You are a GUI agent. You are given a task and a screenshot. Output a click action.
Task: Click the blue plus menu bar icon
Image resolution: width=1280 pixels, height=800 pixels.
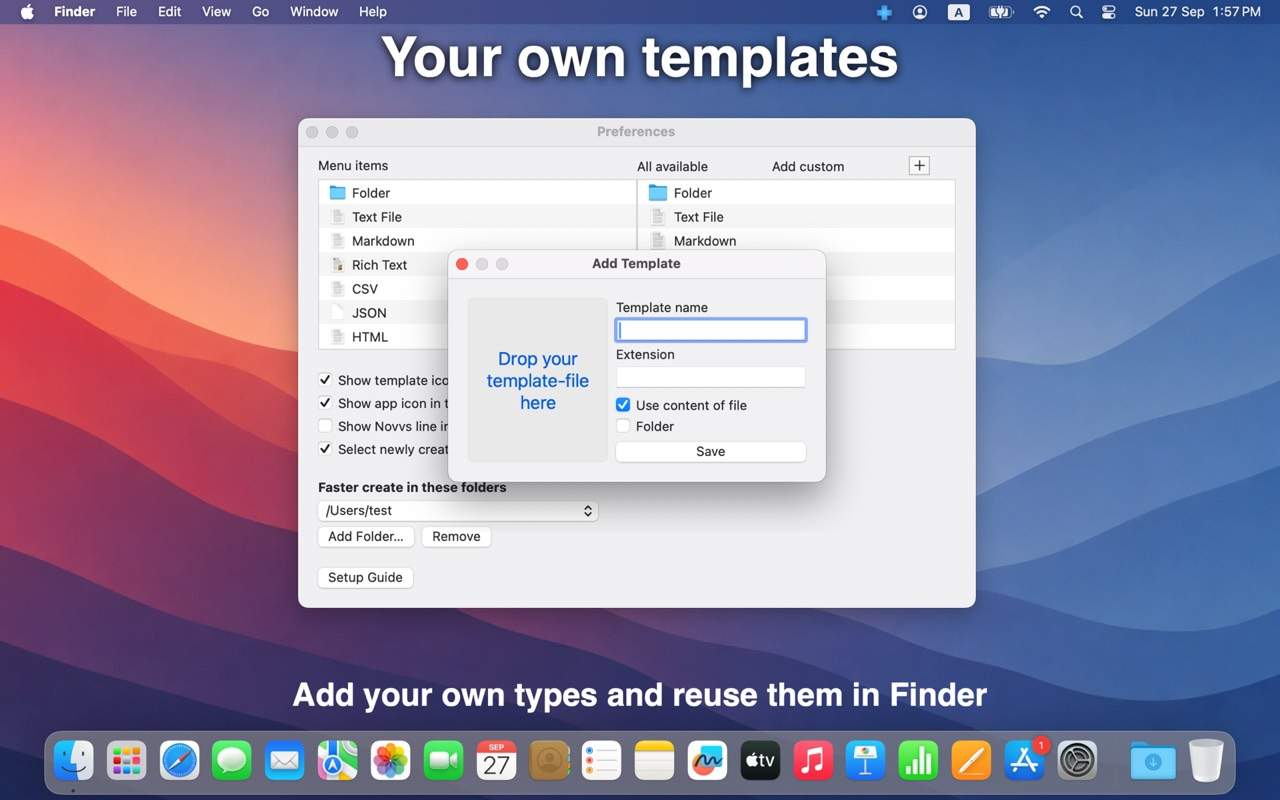click(x=884, y=12)
